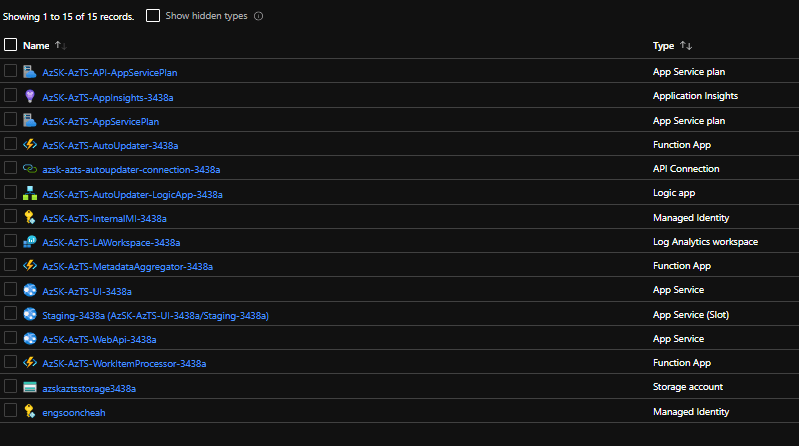Click the lightbulb icon for AzSK-AzTS-AppInsights-3438a
The width and height of the screenshot is (799, 446).
pos(30,96)
